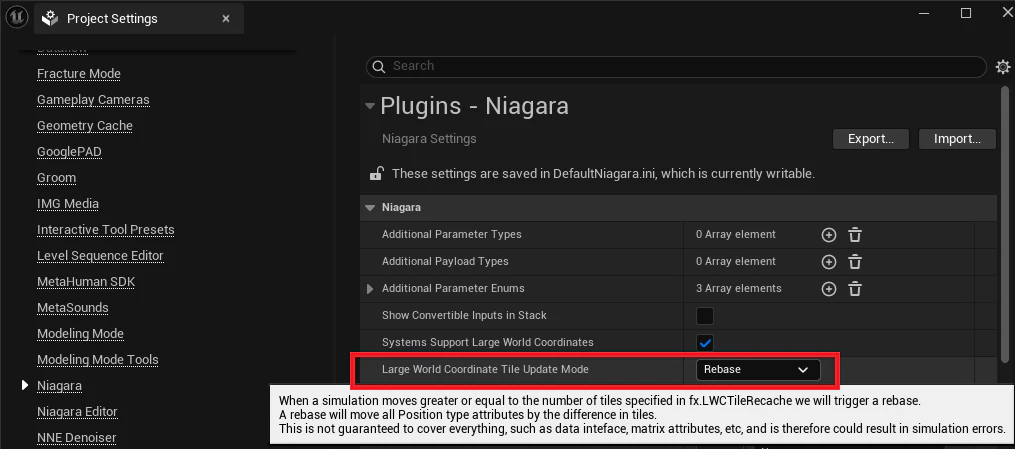This screenshot has width=1015, height=449.
Task: Clear Additional Payload Types array
Action: coord(855,262)
